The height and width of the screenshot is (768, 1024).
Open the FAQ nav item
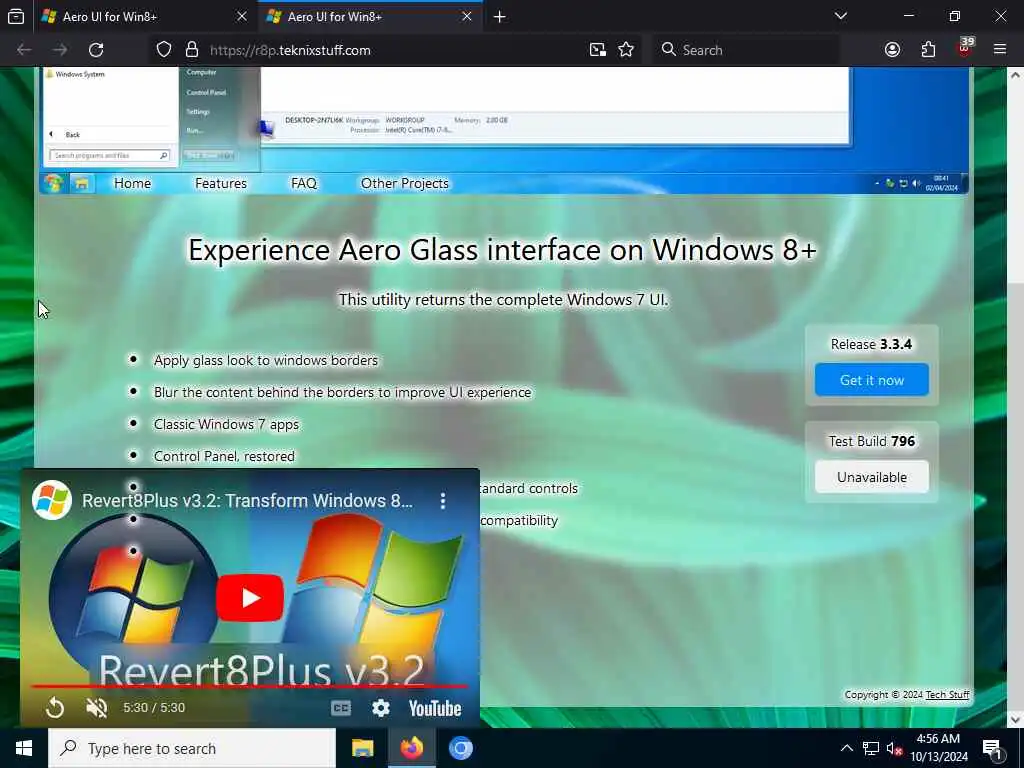click(x=304, y=184)
